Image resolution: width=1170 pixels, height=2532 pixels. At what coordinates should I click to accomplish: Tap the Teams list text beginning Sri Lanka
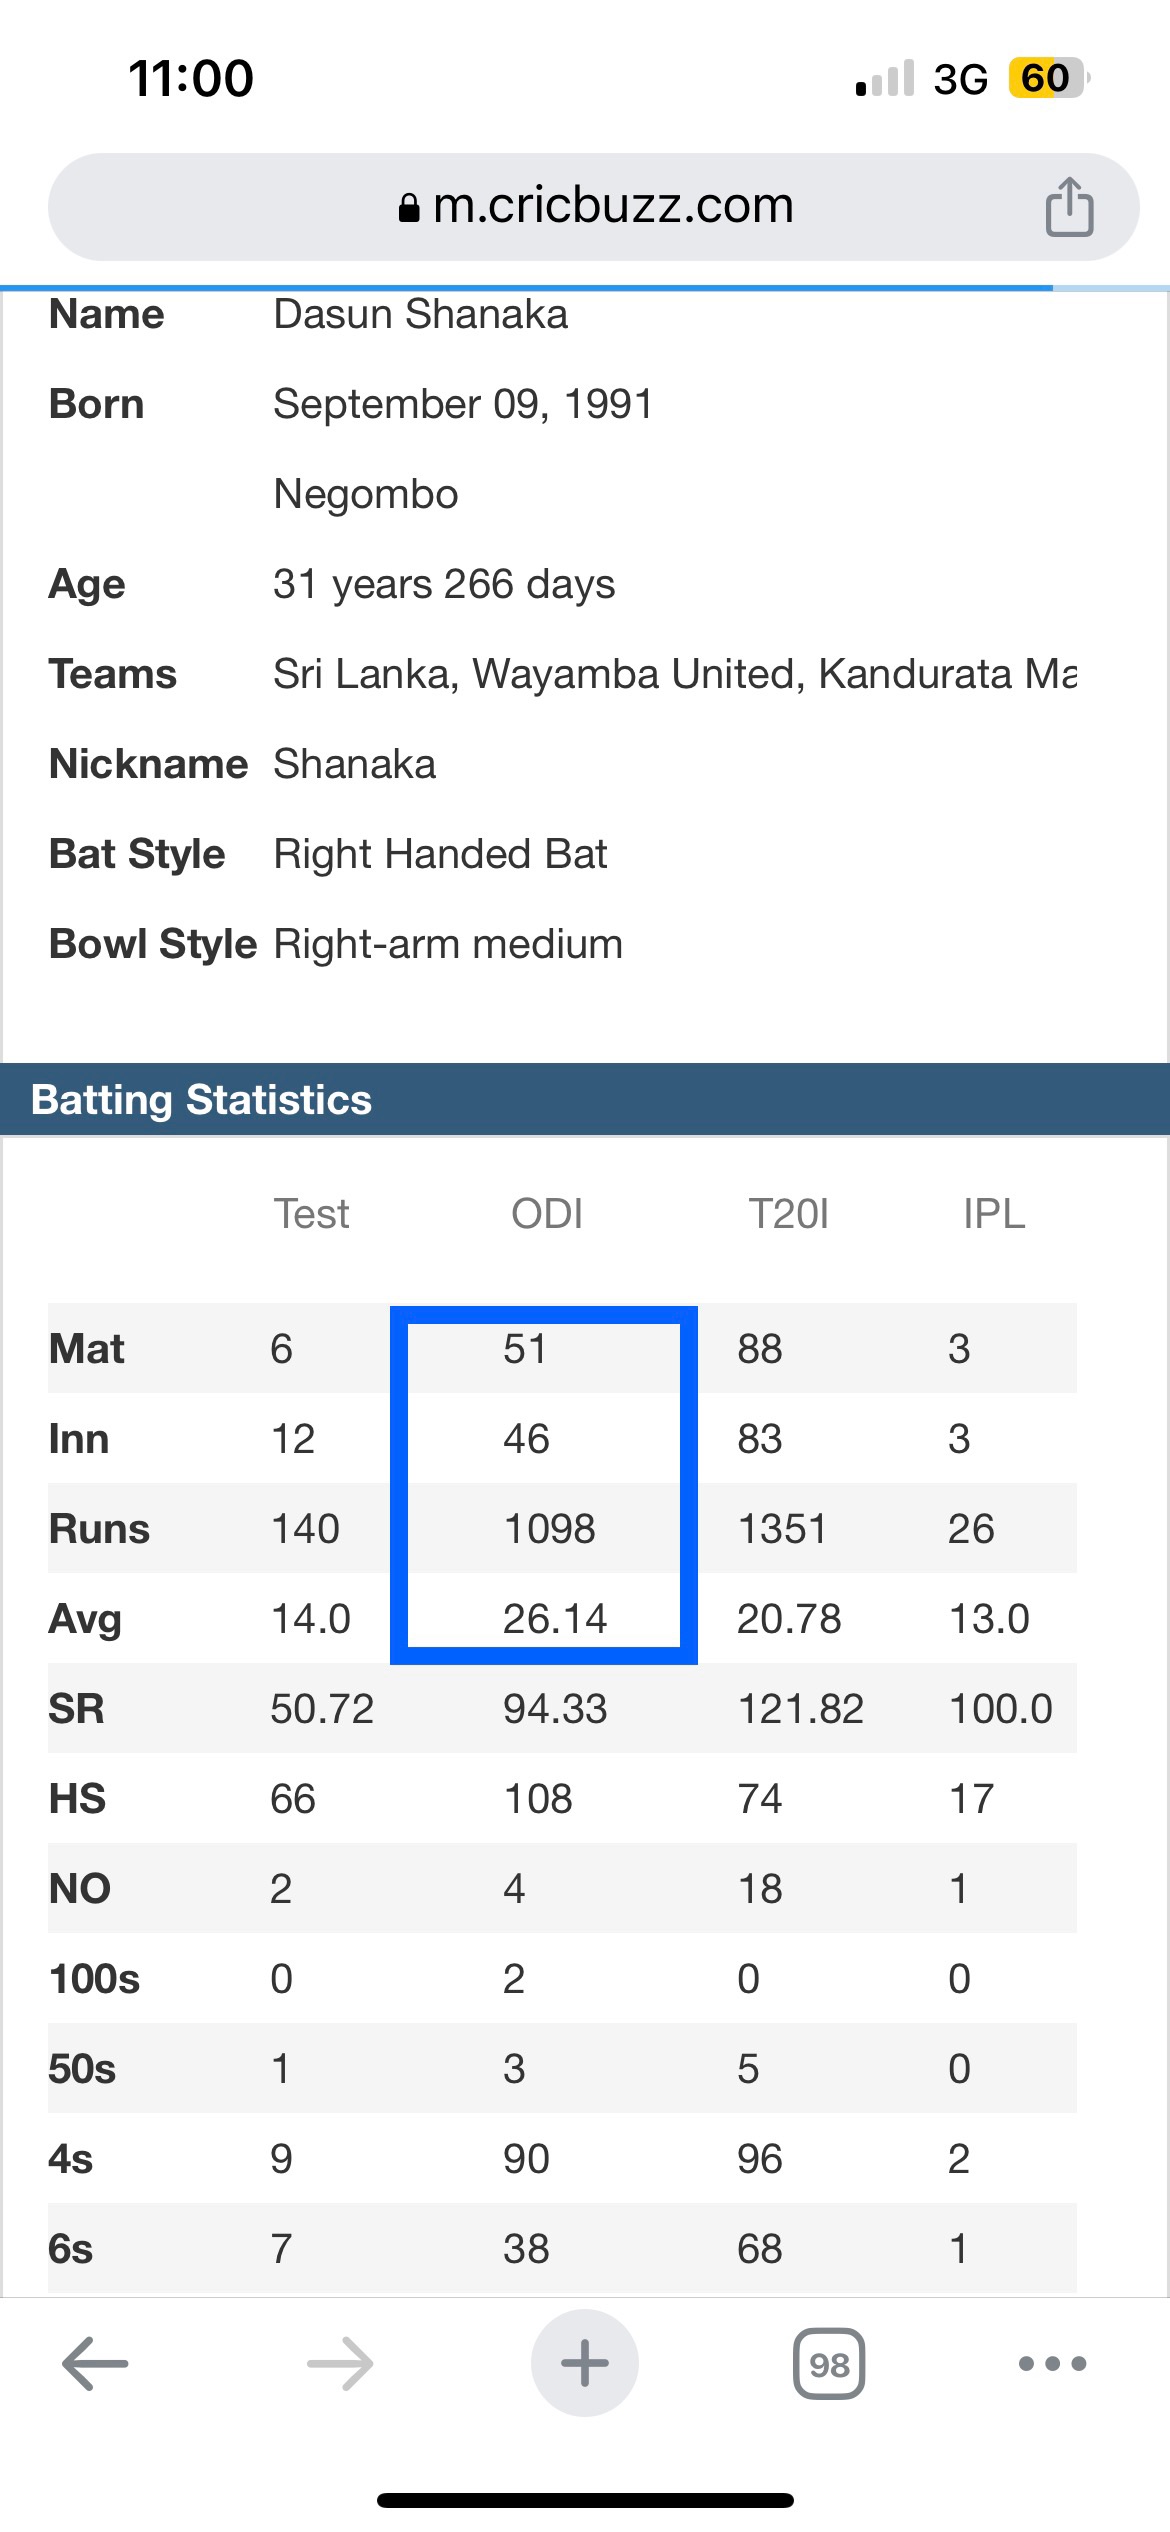(x=675, y=674)
